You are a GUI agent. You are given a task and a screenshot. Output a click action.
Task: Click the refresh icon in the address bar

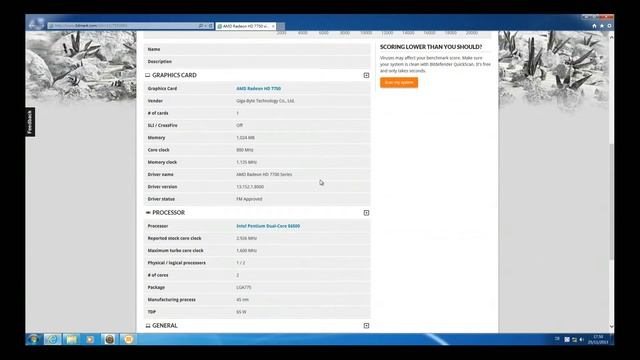(211, 26)
